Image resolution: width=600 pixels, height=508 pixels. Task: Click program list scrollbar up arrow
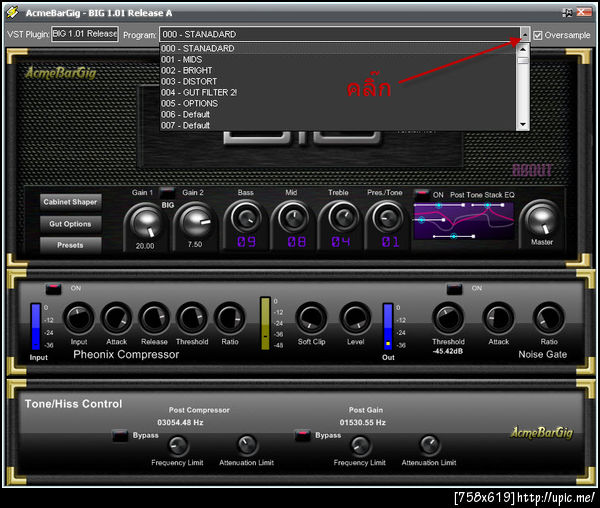point(523,49)
